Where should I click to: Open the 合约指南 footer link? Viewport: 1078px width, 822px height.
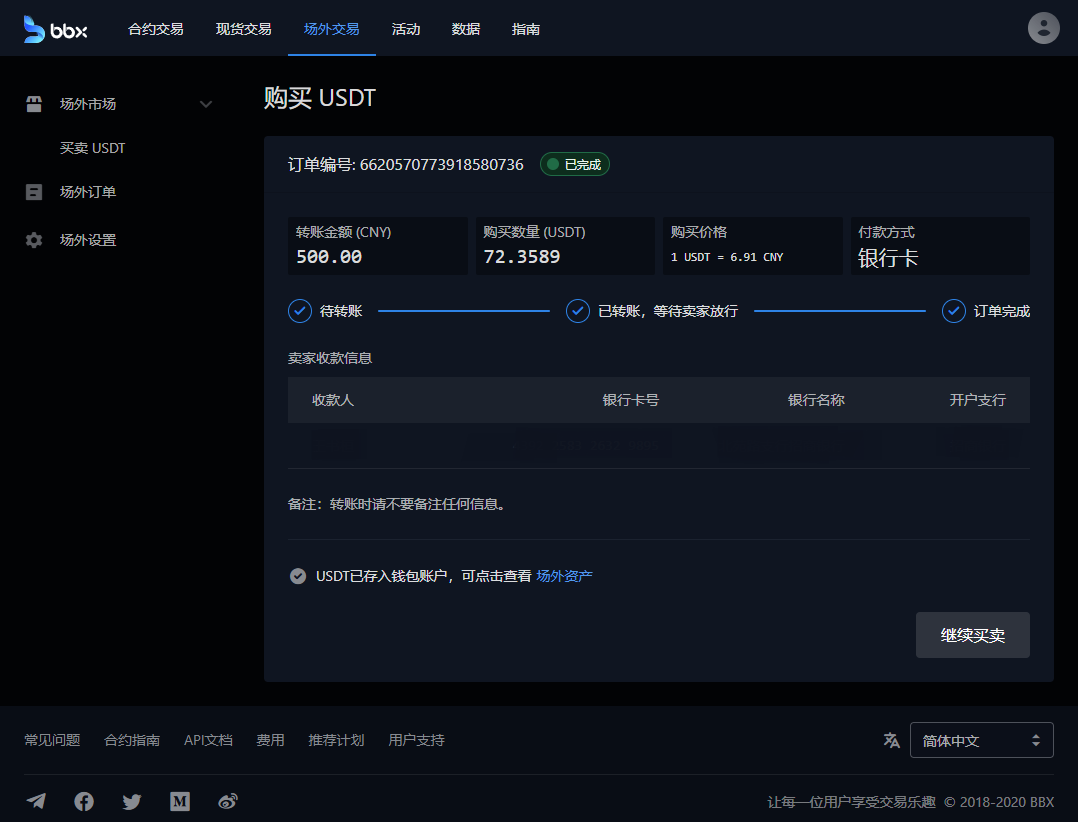[132, 740]
